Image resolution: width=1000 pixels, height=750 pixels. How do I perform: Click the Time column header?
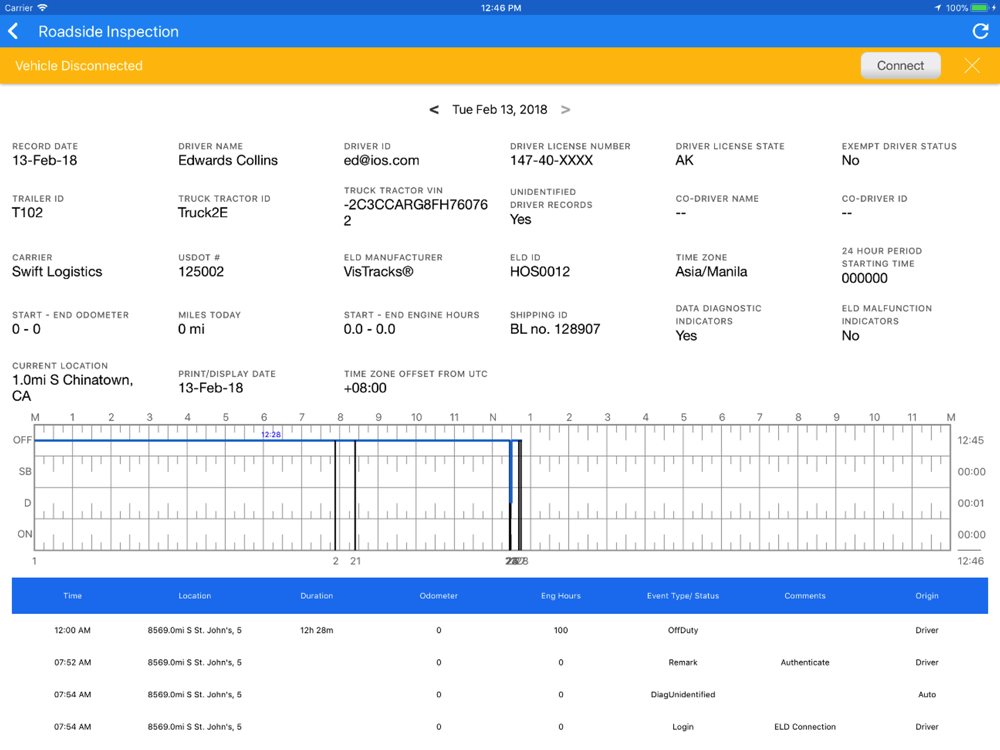pos(73,596)
